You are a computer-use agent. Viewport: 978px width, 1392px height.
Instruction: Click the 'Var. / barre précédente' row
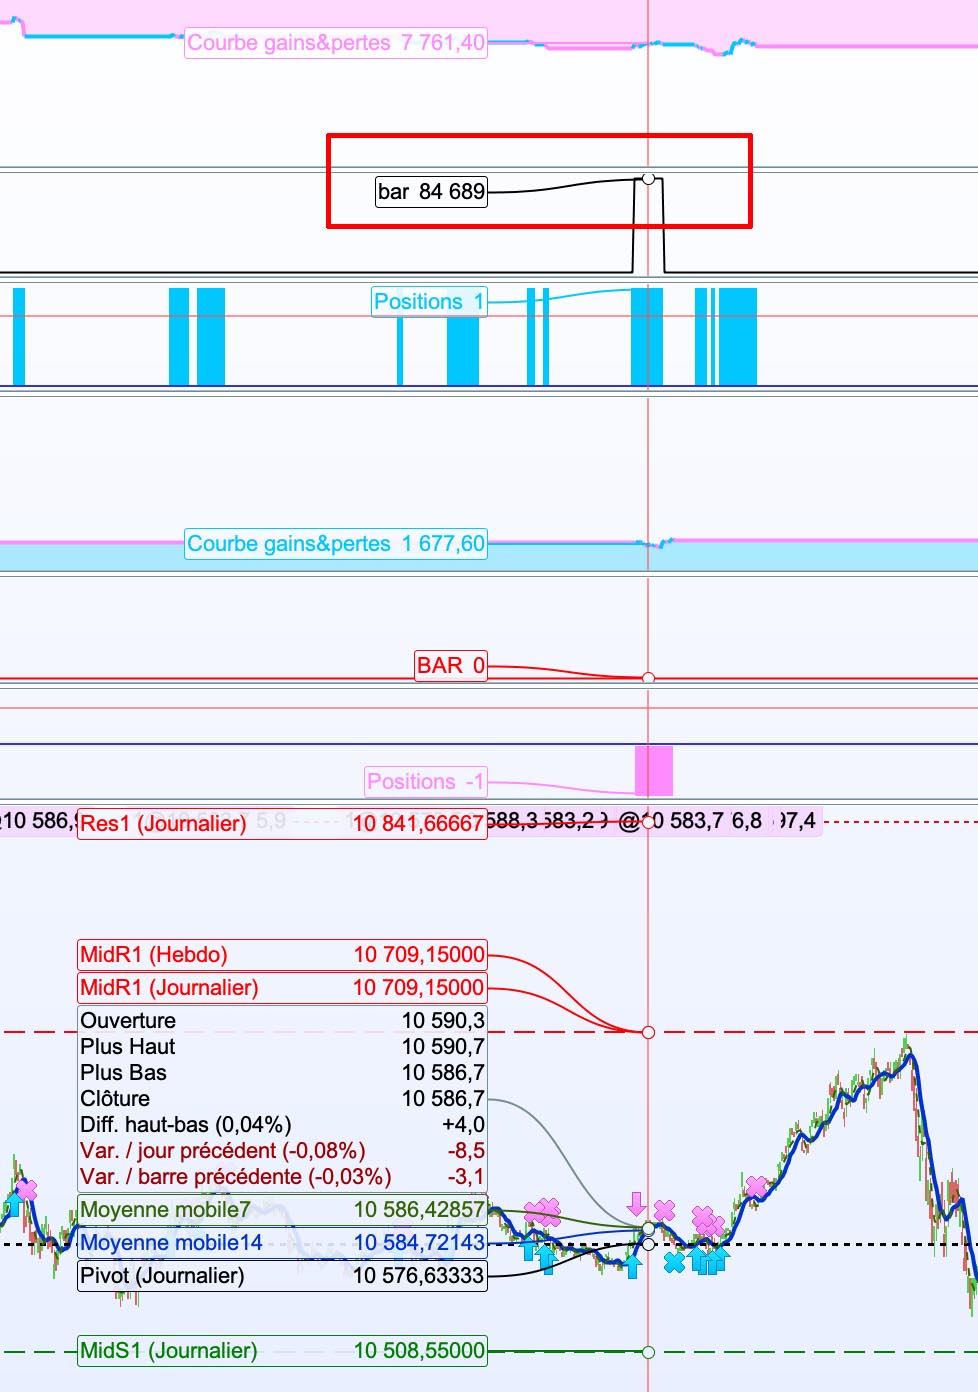coord(282,1177)
